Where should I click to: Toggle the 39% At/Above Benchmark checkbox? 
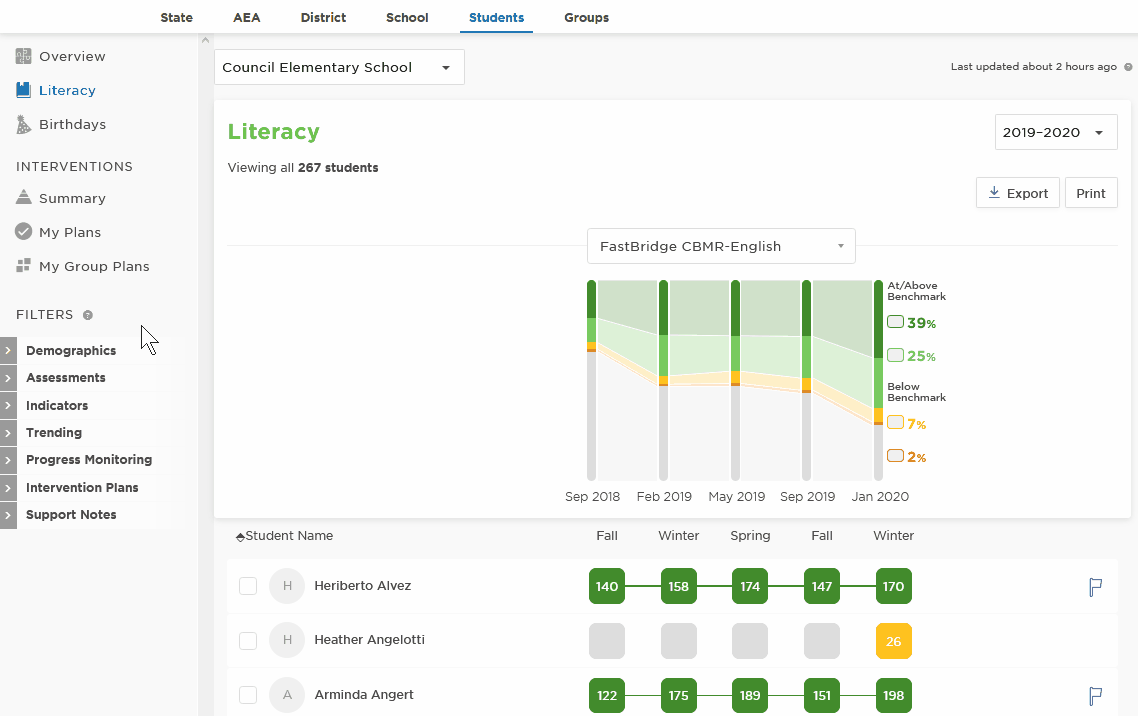pyautogui.click(x=896, y=322)
